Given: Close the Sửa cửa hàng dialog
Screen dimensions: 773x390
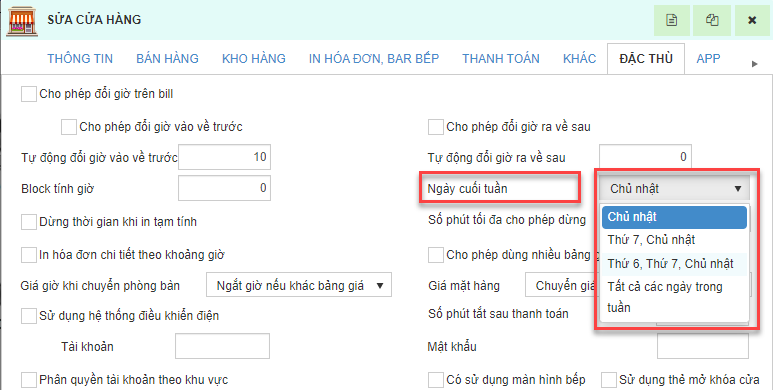Looking at the screenshot, I should [752, 20].
